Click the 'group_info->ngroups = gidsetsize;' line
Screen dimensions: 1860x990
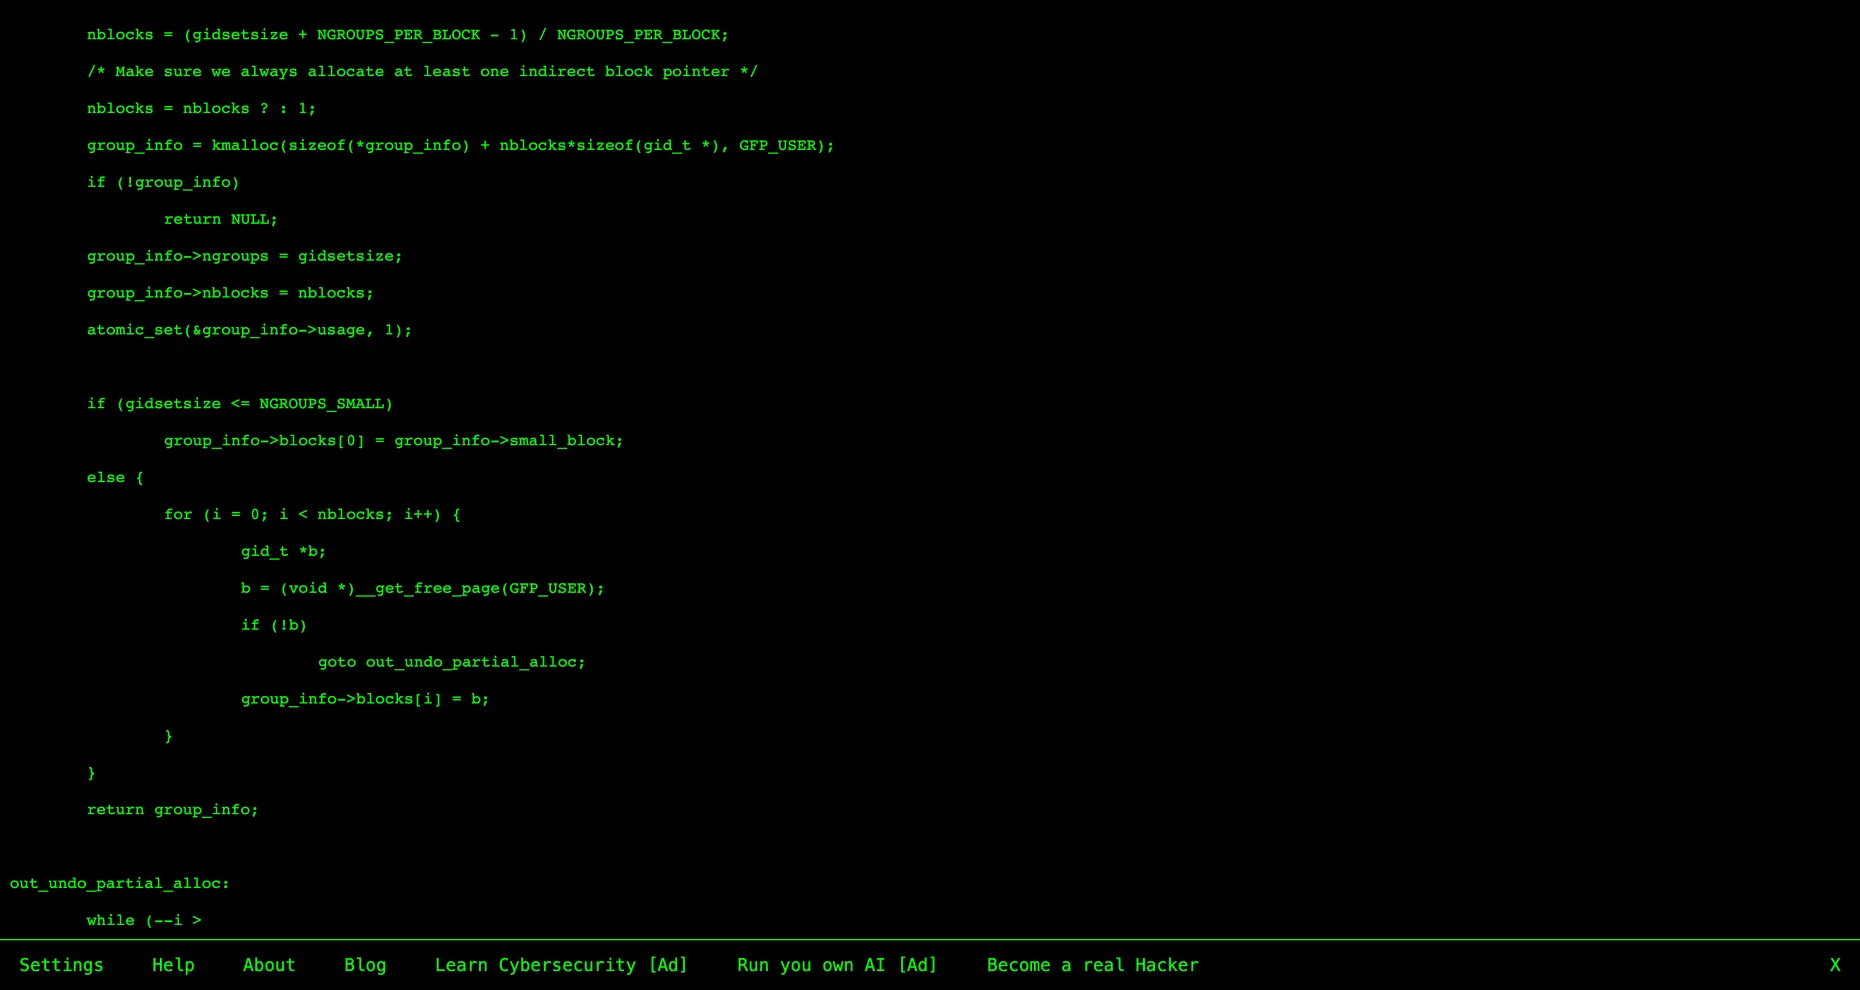[244, 256]
